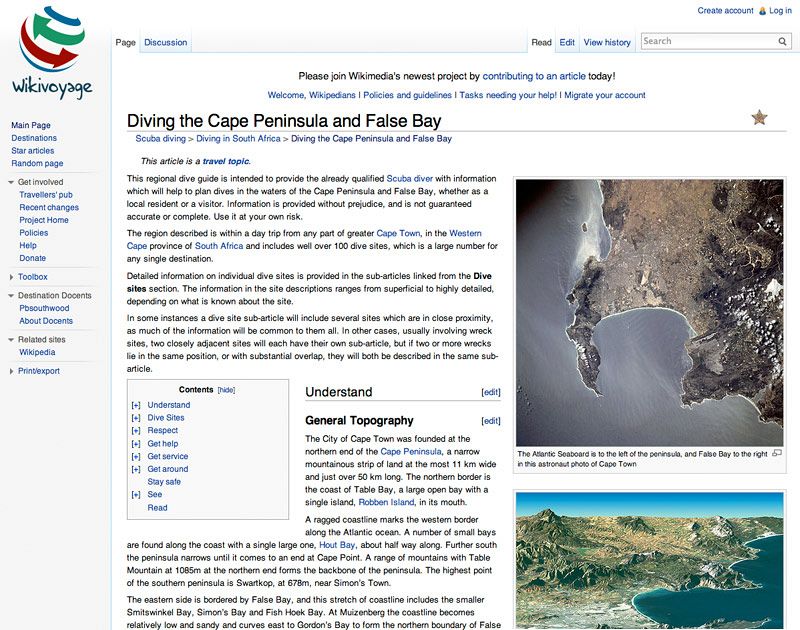This screenshot has height=630, width=800.
Task: Collapse the Destination Docents section
Action: (x=11, y=296)
